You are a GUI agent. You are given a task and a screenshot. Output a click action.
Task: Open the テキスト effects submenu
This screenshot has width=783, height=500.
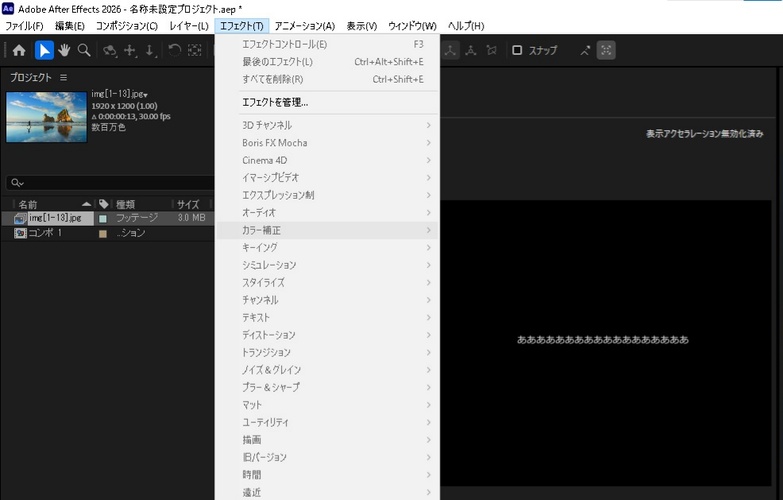click(x=327, y=318)
